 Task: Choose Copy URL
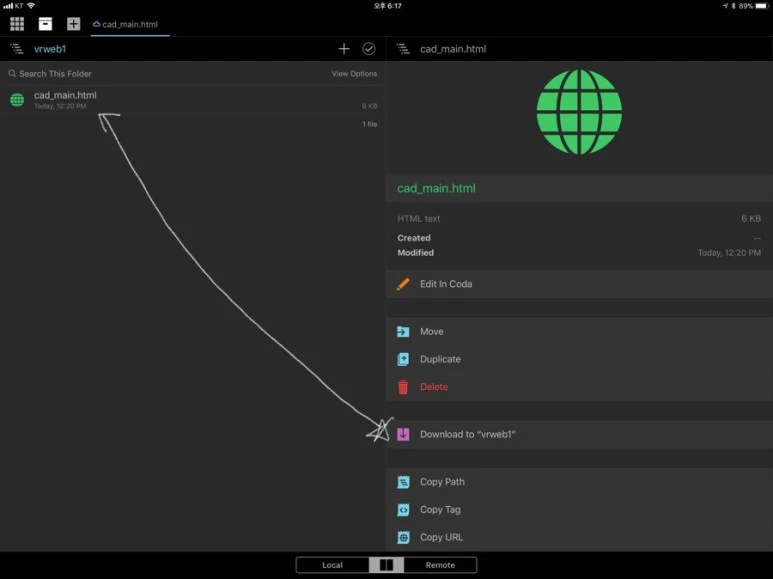[579, 537]
